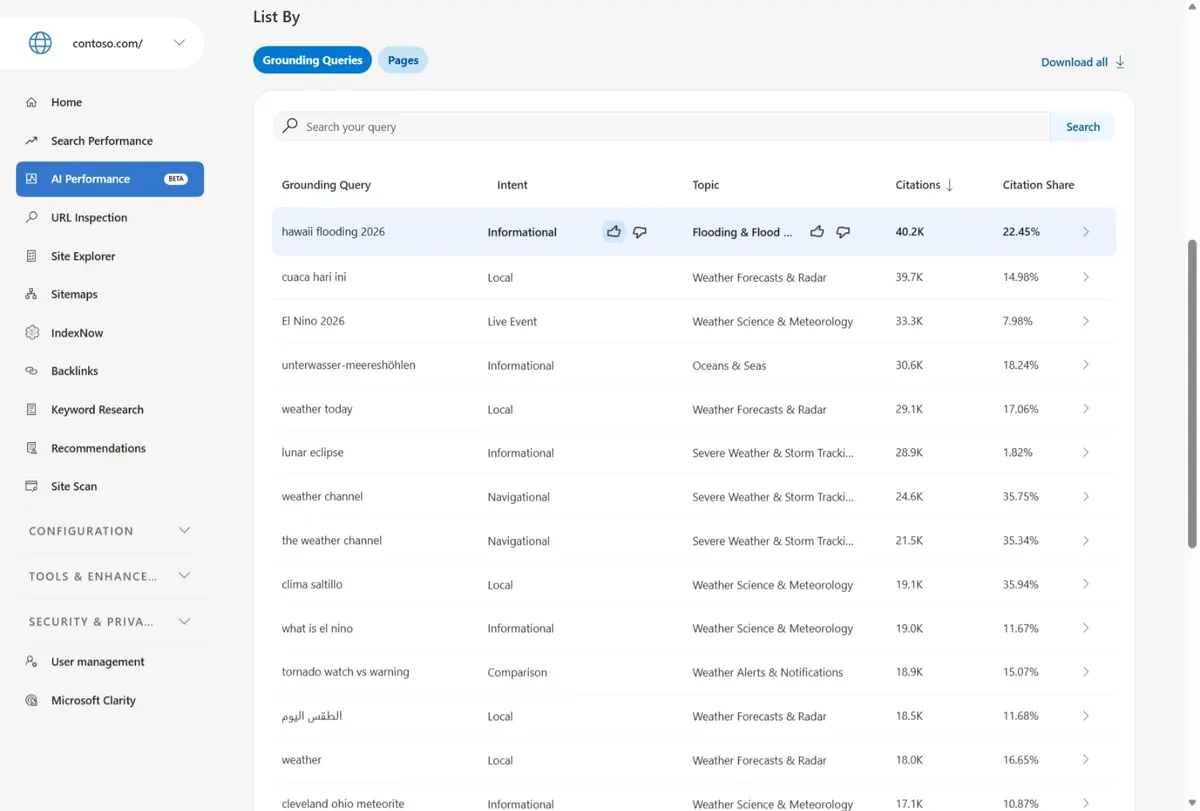Click the AI Performance sidebar icon

pyautogui.click(x=31, y=179)
